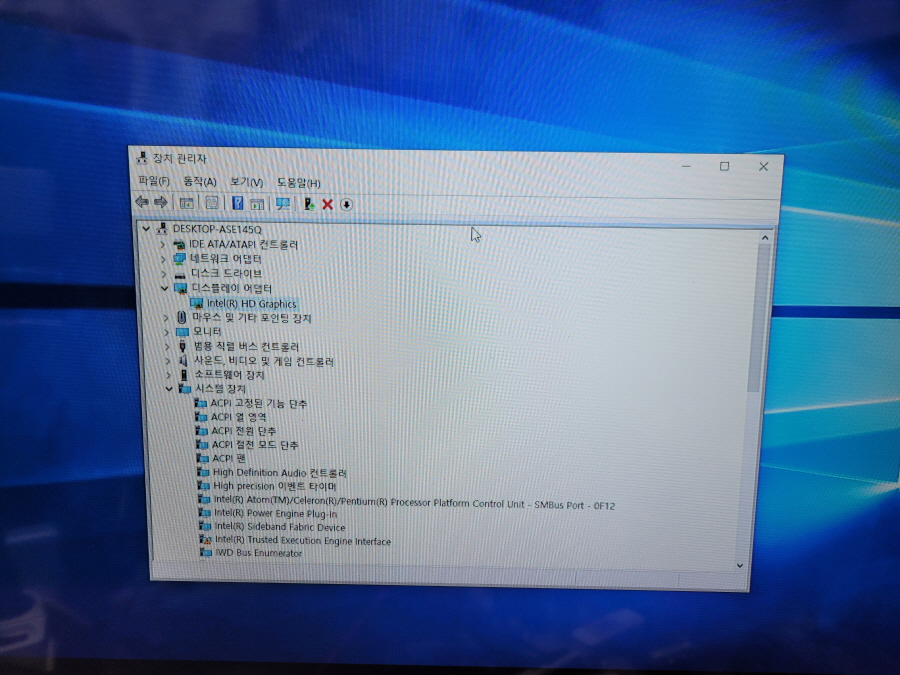The width and height of the screenshot is (900, 675).
Task: Open the Properties toolbar icon
Action: (212, 203)
